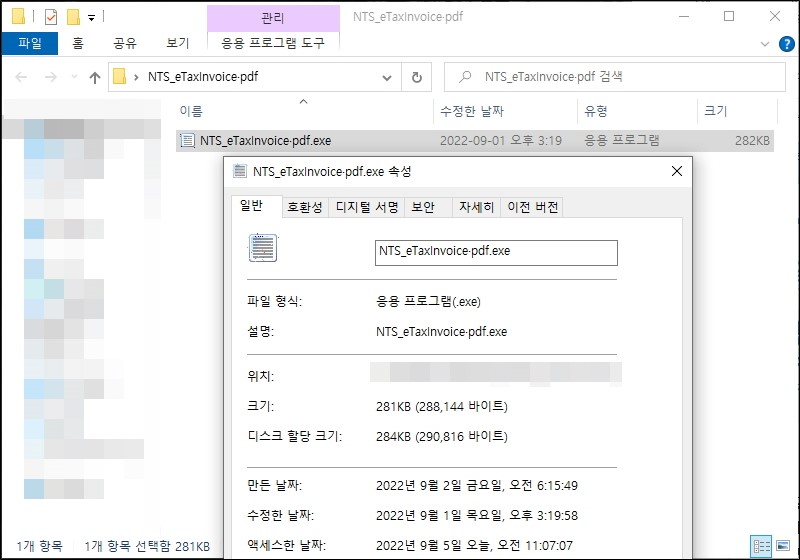Open the 자세히 tab

[x=477, y=207]
